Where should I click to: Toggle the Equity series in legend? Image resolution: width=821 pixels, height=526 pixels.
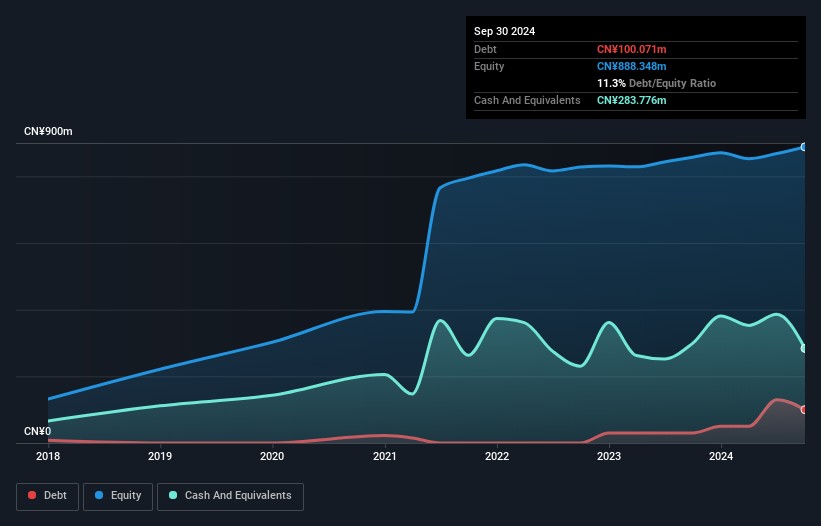117,496
